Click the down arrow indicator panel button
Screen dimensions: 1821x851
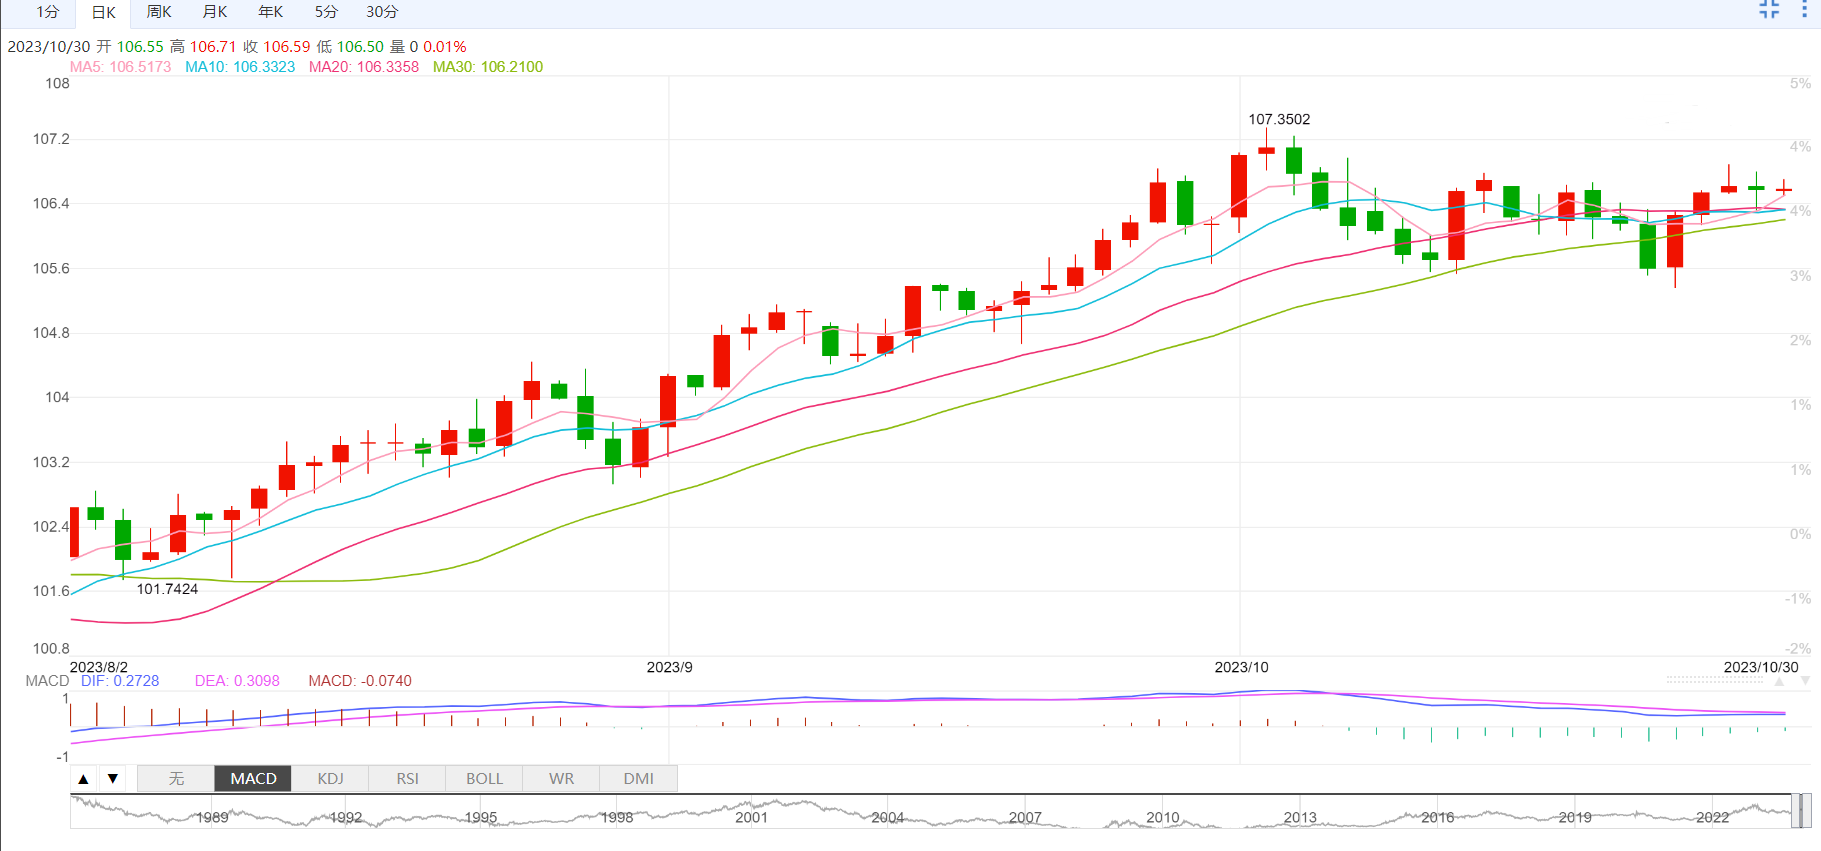point(113,779)
